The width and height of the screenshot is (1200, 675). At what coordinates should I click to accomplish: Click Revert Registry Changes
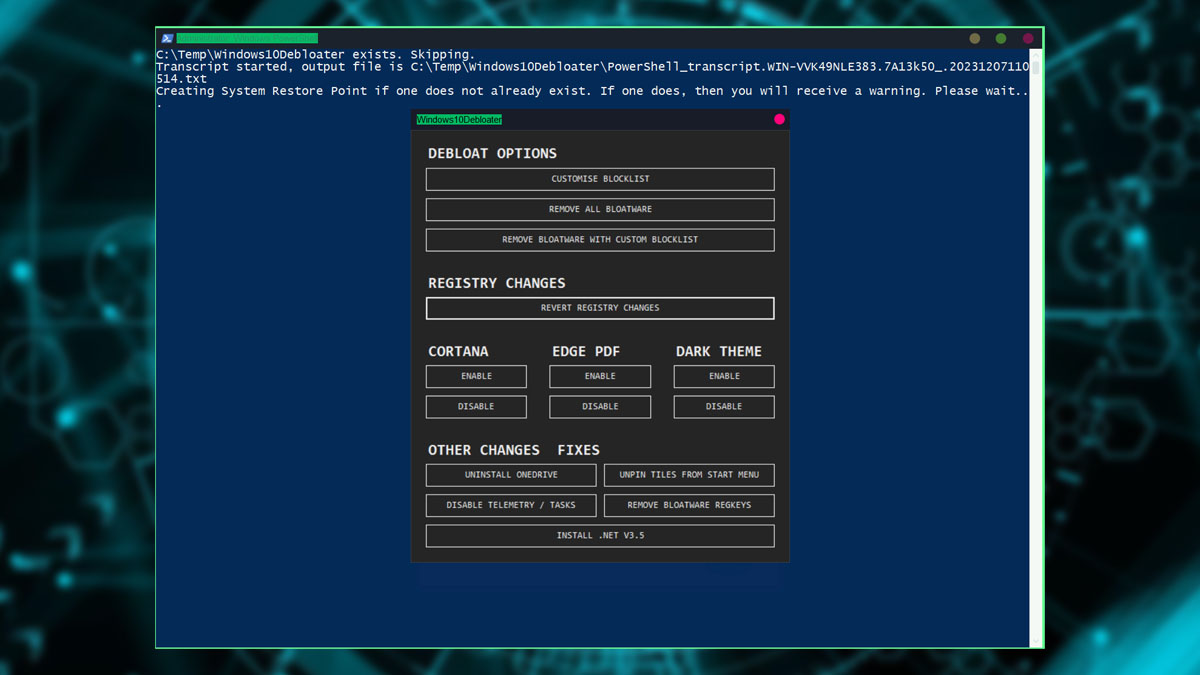(600, 308)
